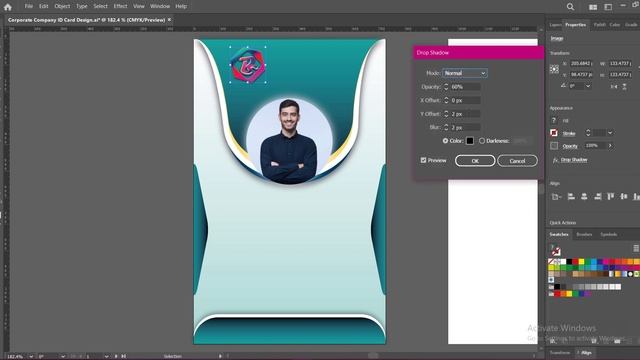This screenshot has height=360, width=640.
Task: Toggle the Preview checkbox in Drop Shadow
Action: pos(423,160)
